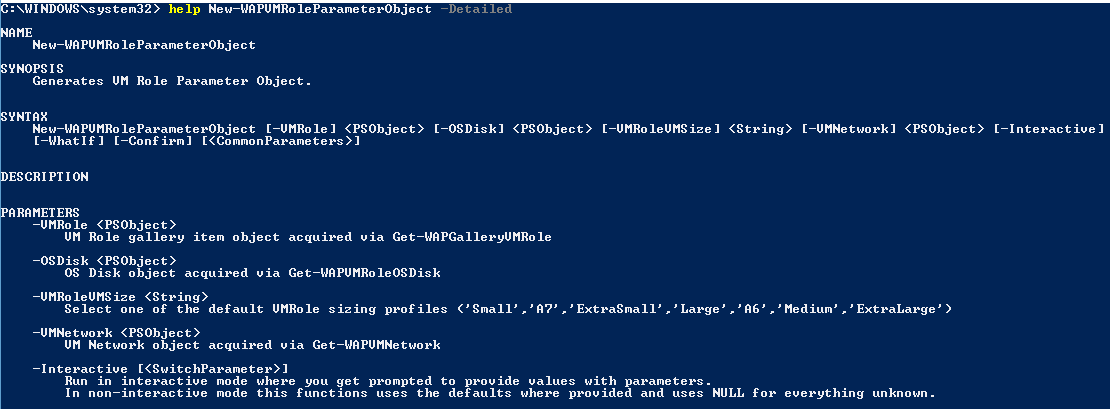The image size is (1110, 409).
Task: Select the NAME section heading
Action: point(17,33)
